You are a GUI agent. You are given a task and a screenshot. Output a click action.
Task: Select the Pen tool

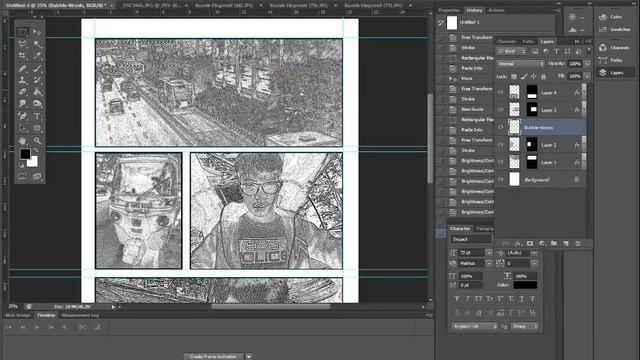point(22,116)
